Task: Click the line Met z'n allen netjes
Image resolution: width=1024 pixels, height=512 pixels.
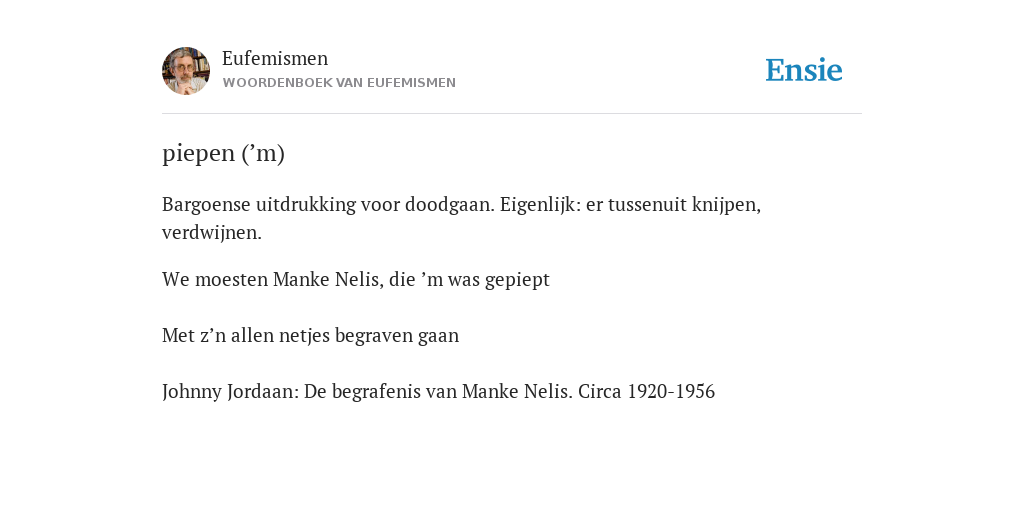Action: 310,336
